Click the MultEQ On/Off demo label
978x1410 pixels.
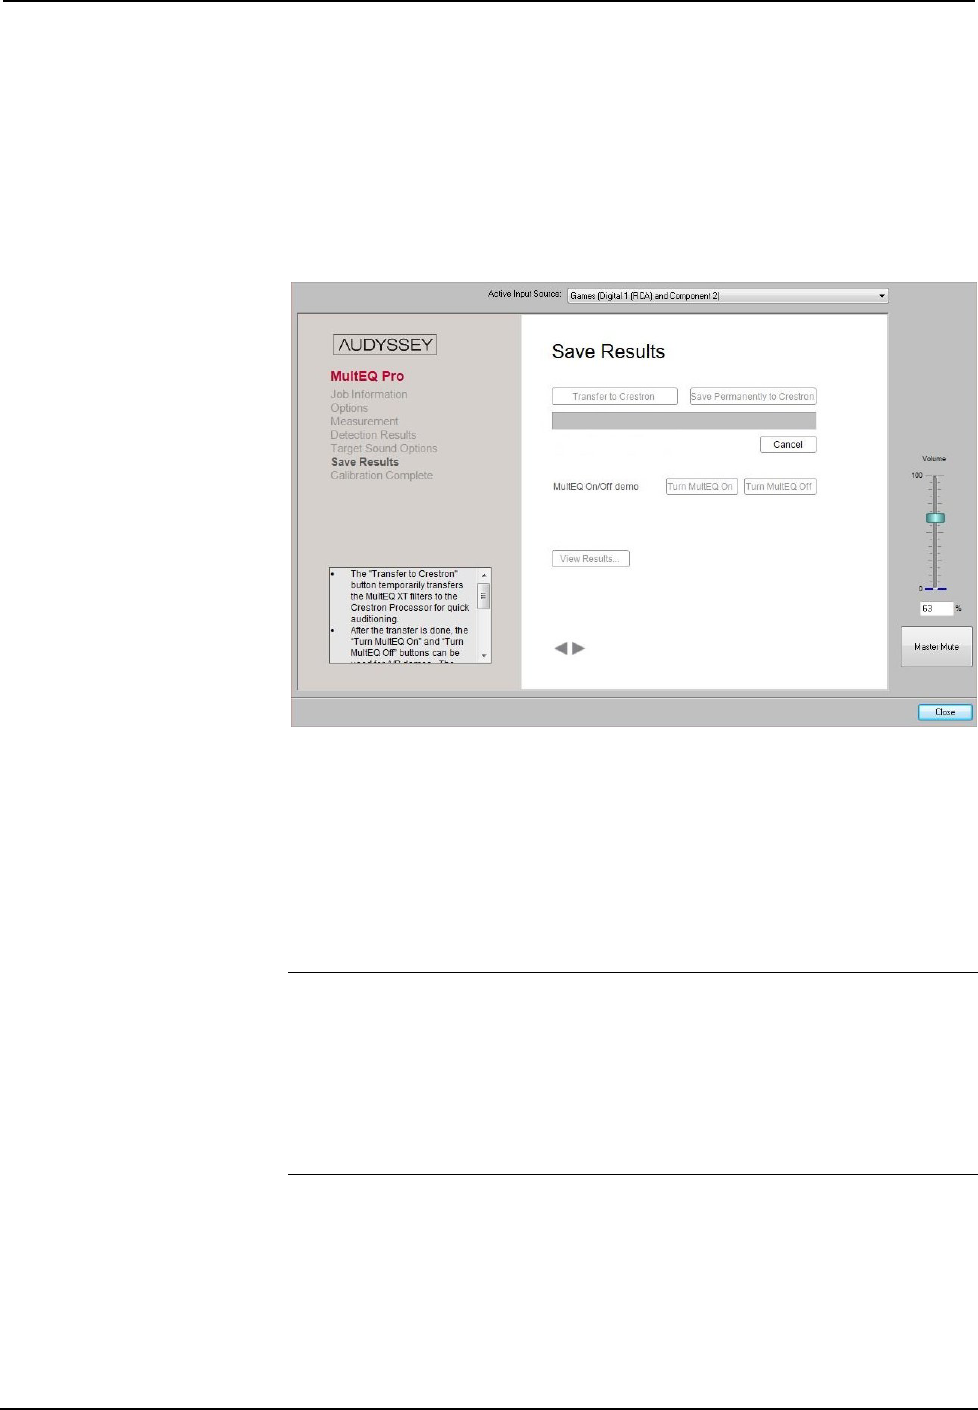tap(596, 487)
